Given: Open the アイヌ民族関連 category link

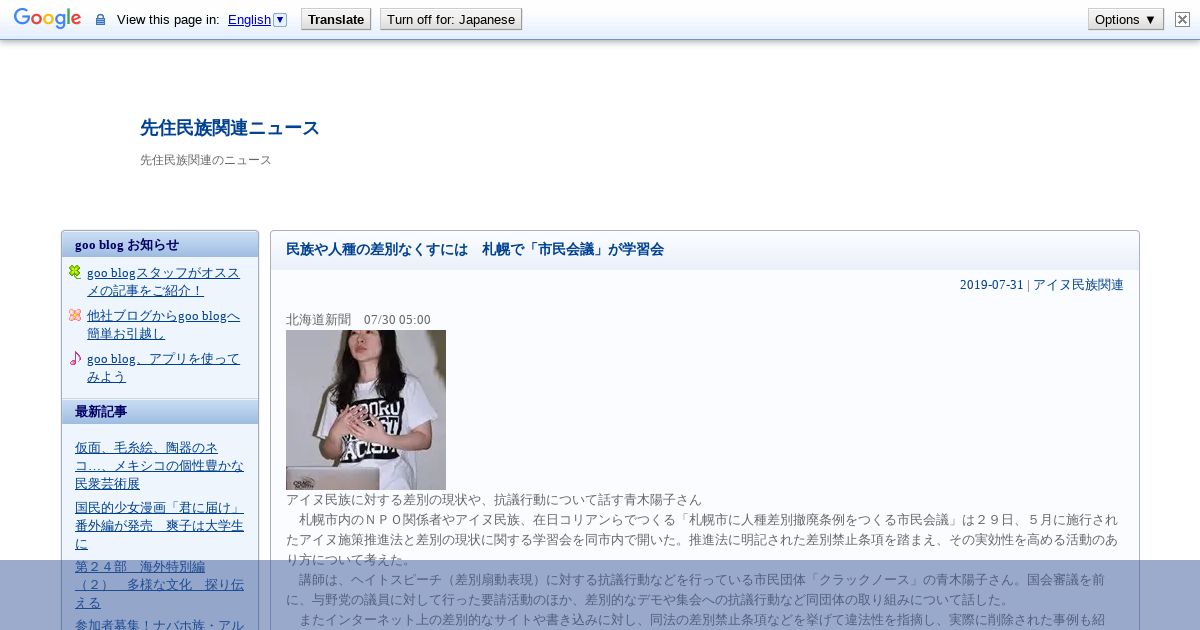Looking at the screenshot, I should [x=1078, y=284].
